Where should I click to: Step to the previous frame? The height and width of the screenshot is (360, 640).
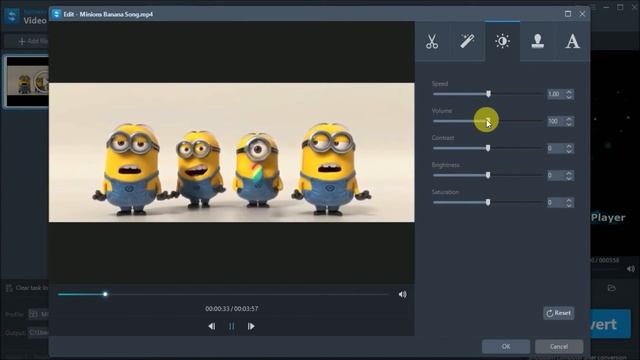[211, 326]
